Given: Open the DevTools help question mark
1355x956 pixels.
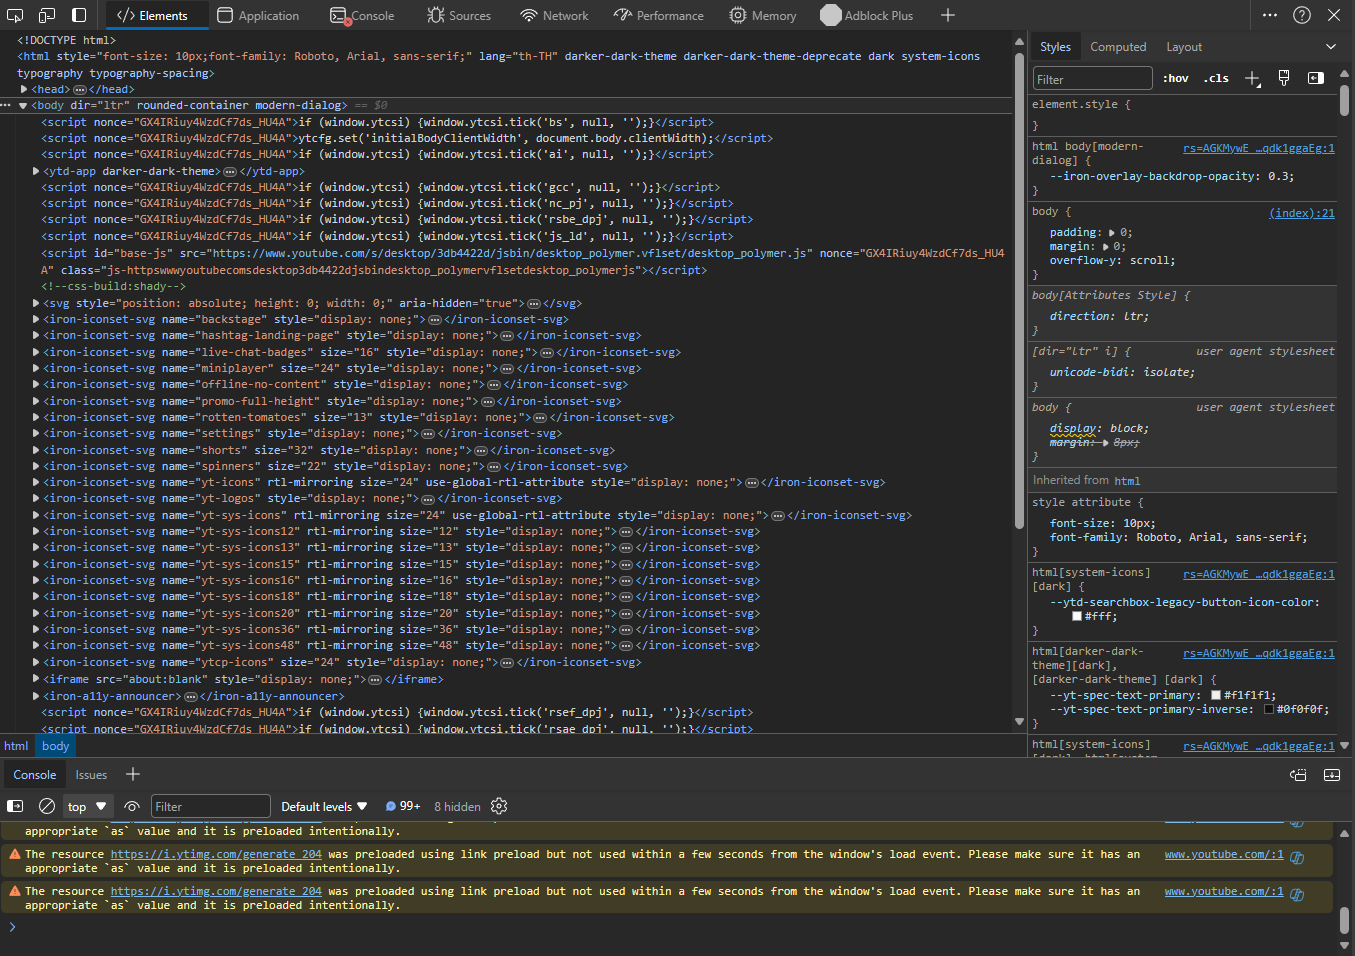Looking at the screenshot, I should pos(1302,15).
